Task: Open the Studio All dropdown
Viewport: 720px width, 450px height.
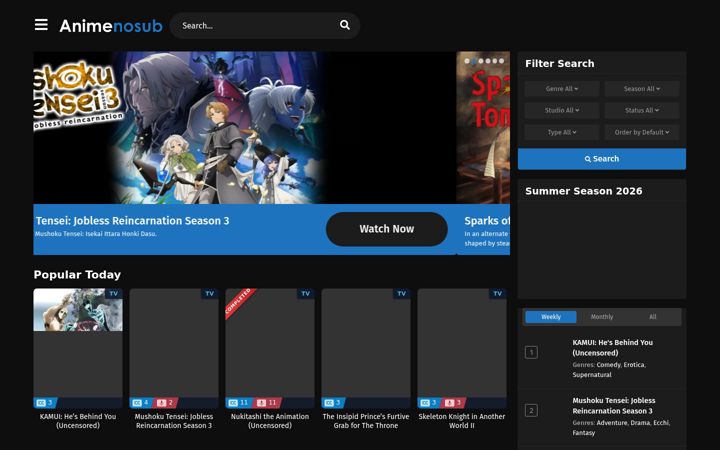Action: click(x=562, y=110)
